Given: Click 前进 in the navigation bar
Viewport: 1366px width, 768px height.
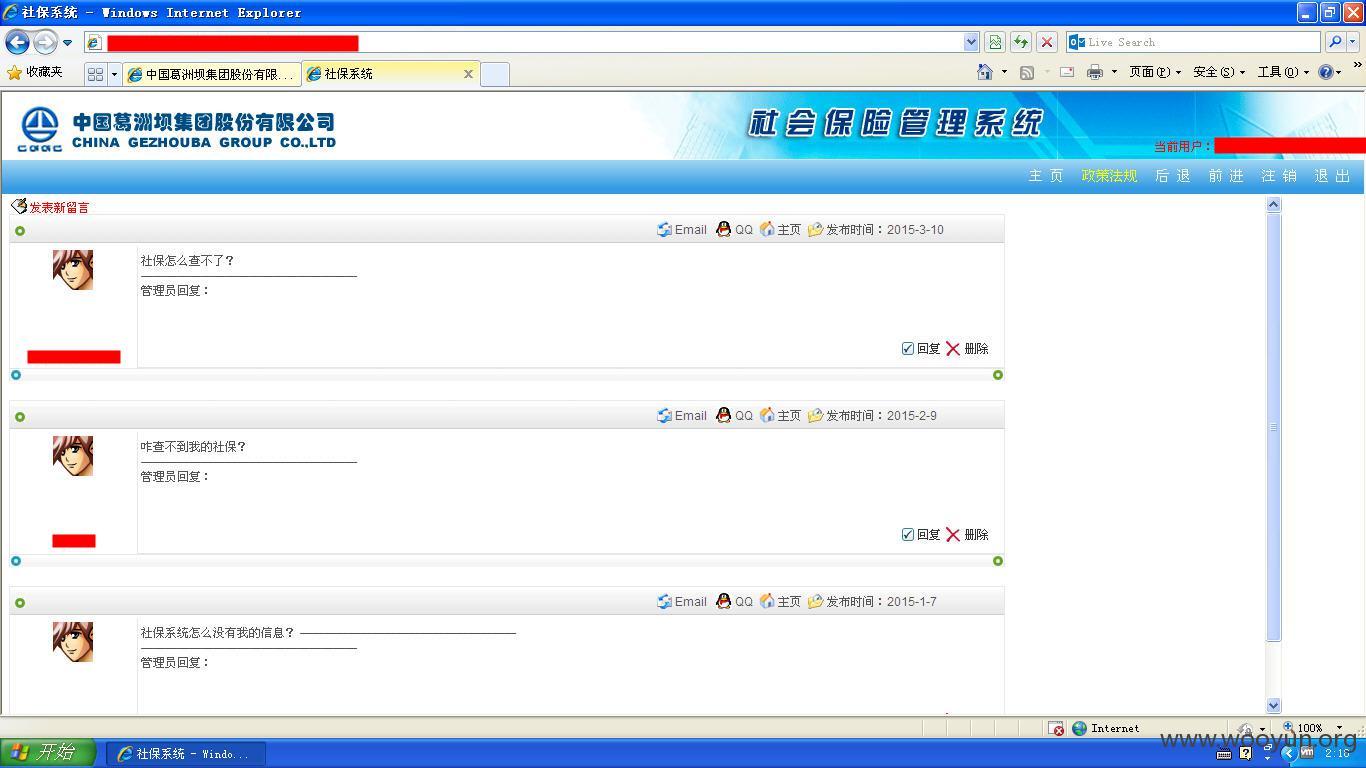Looking at the screenshot, I should tap(1226, 176).
